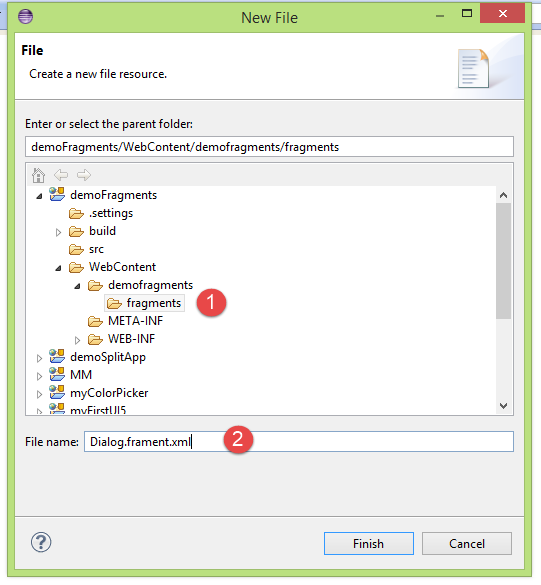Click the File name input field
Image resolution: width=541 pixels, height=585 pixels.
[x=299, y=441]
